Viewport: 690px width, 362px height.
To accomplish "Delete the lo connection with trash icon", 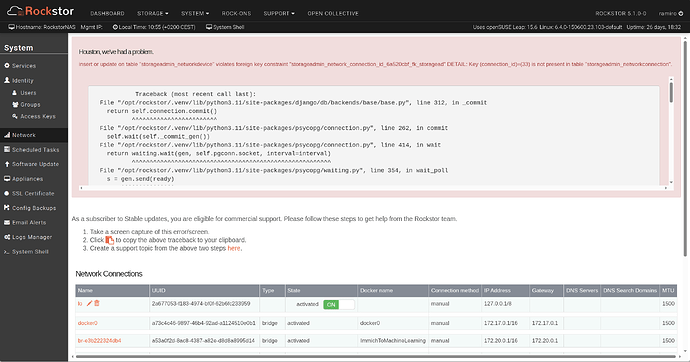I will click(x=97, y=303).
